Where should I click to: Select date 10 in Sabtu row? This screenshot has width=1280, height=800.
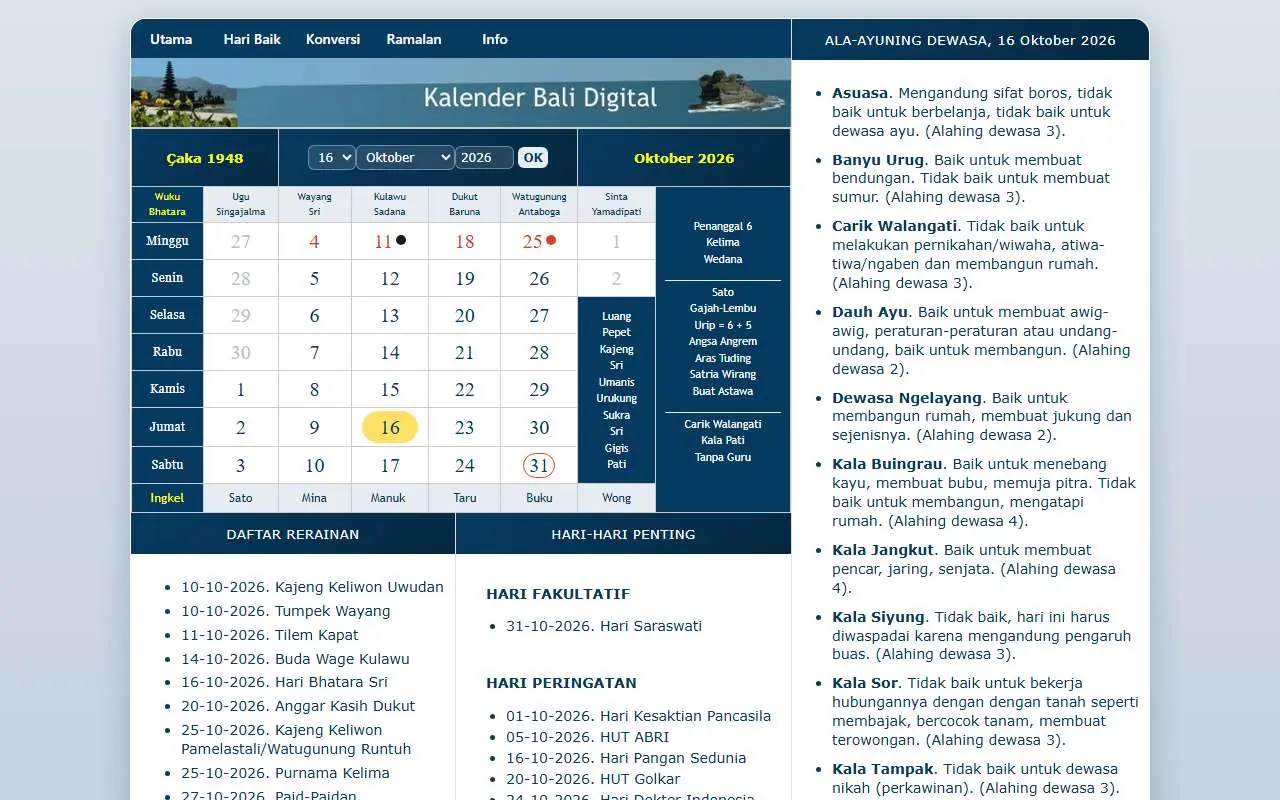(x=314, y=465)
